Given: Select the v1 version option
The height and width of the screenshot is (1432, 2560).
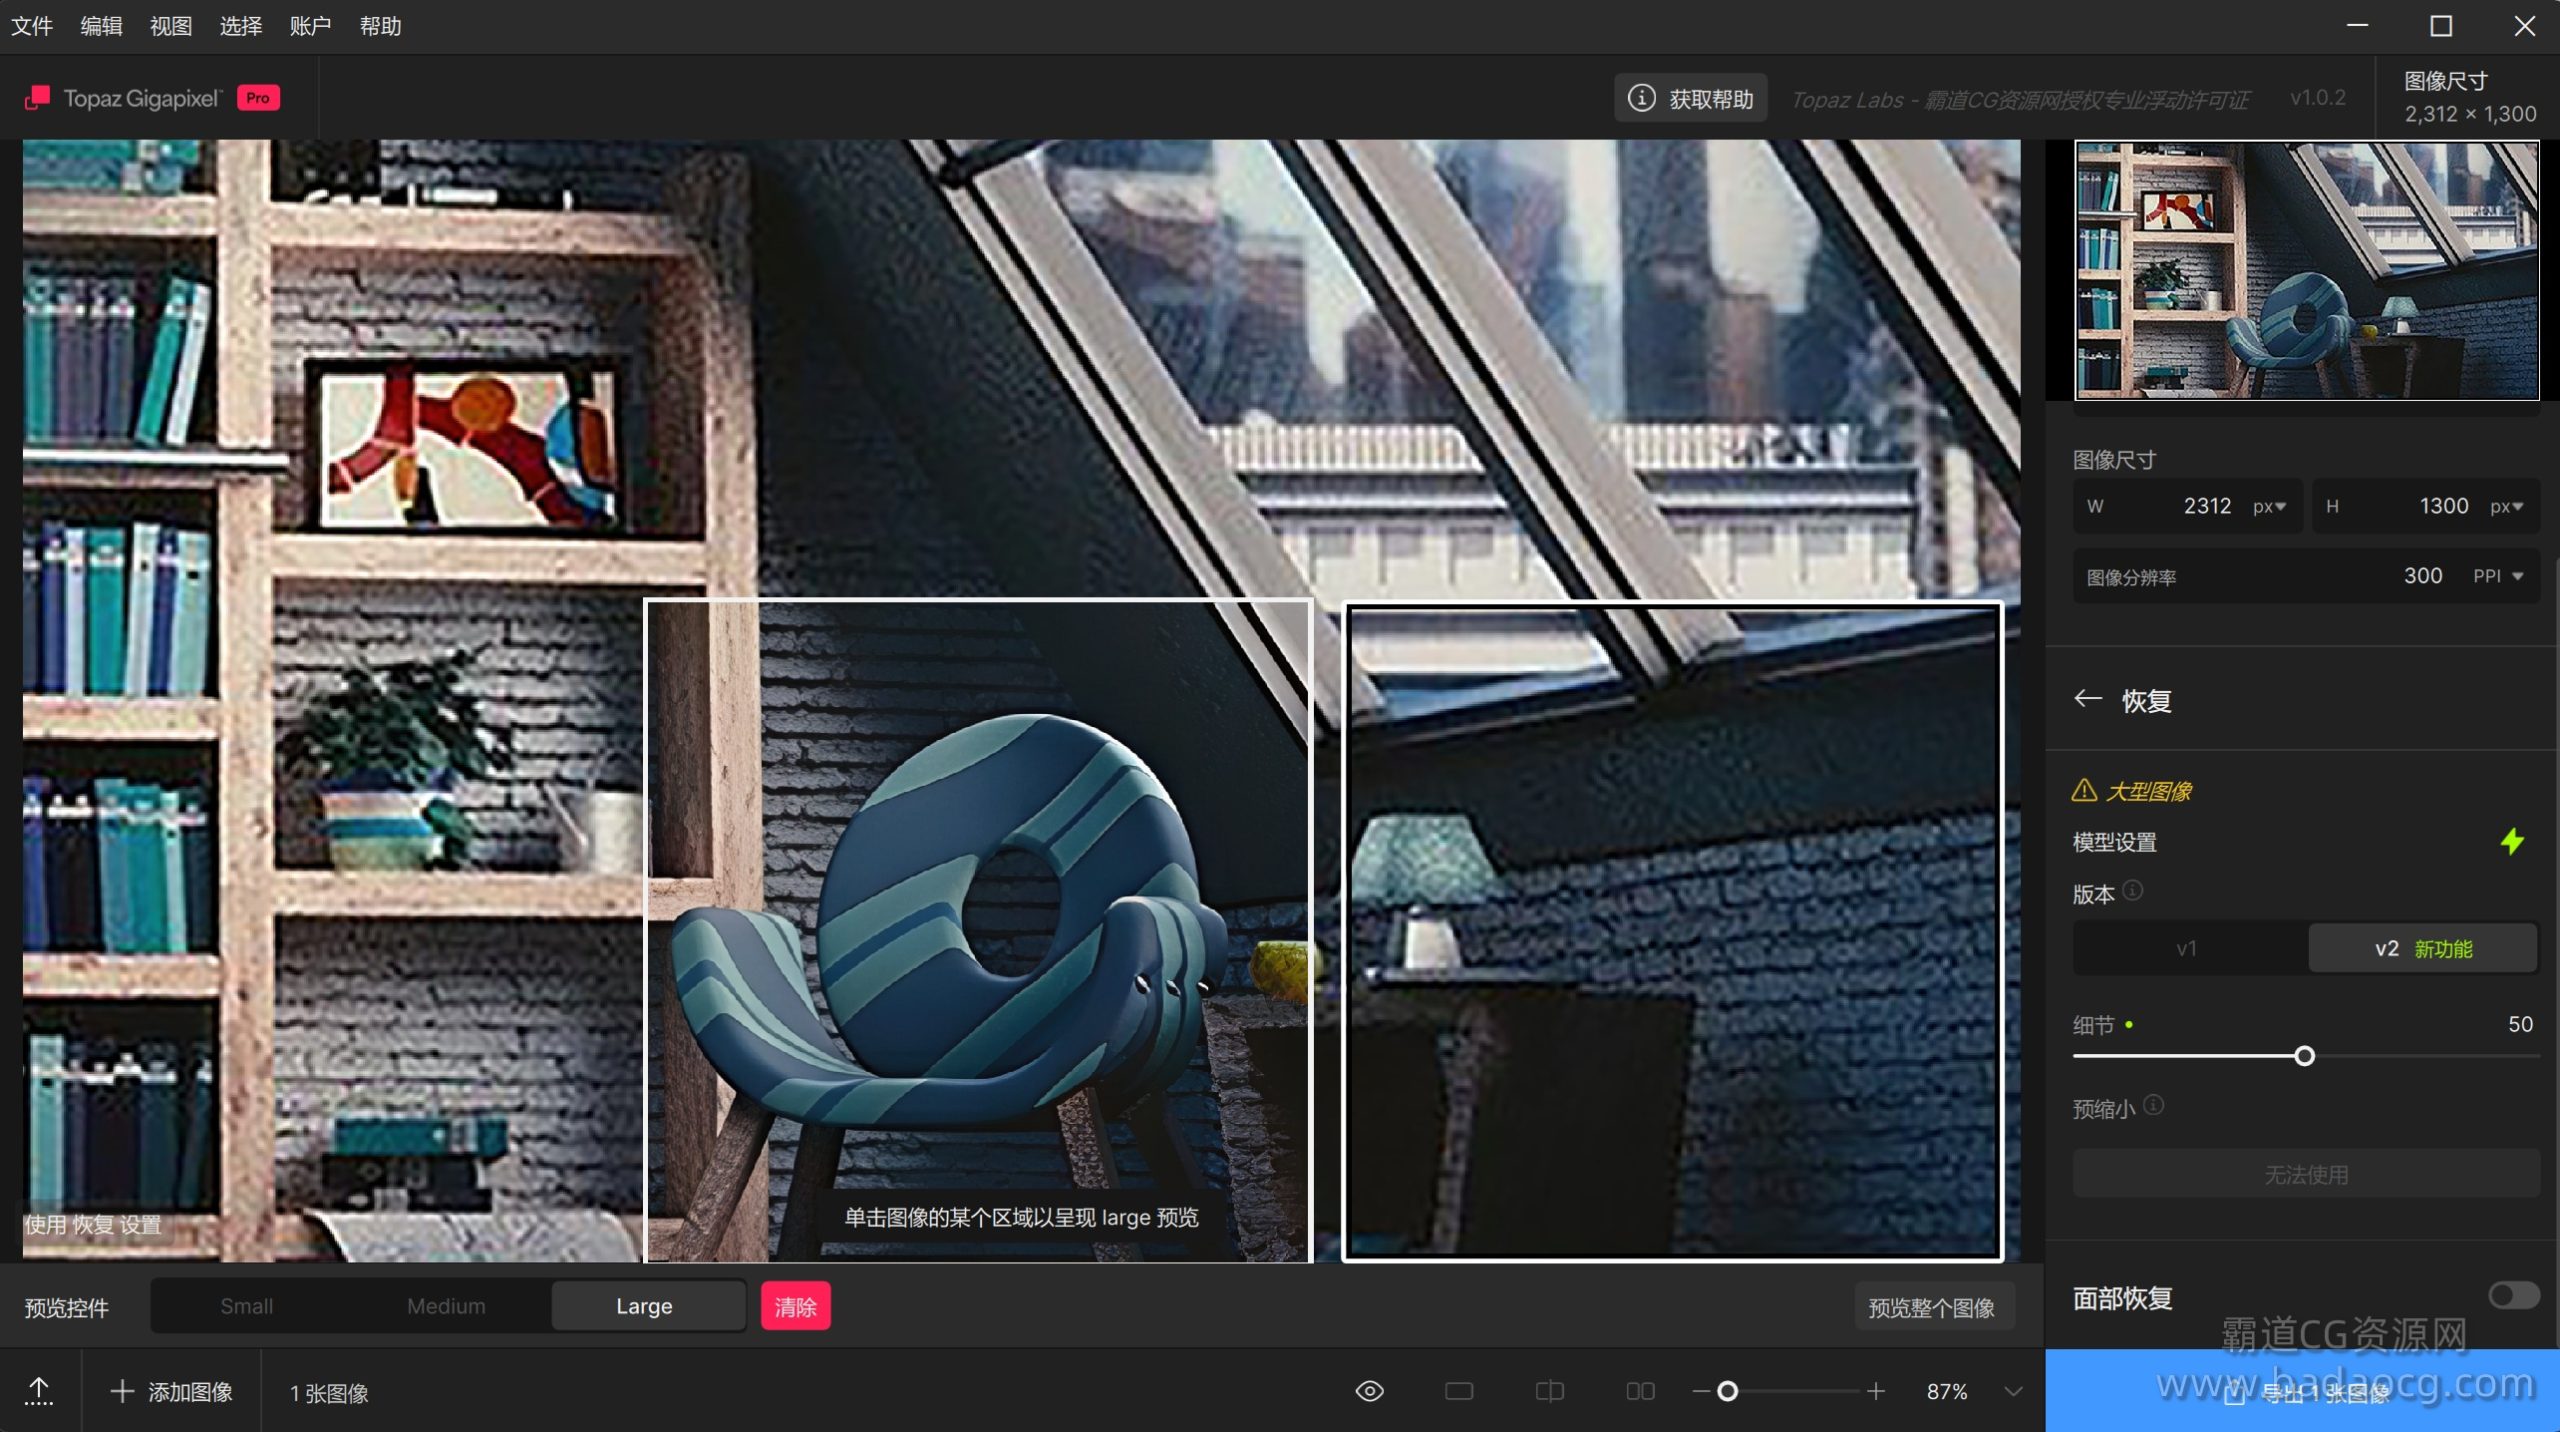Looking at the screenshot, I should pyautogui.click(x=2187, y=948).
